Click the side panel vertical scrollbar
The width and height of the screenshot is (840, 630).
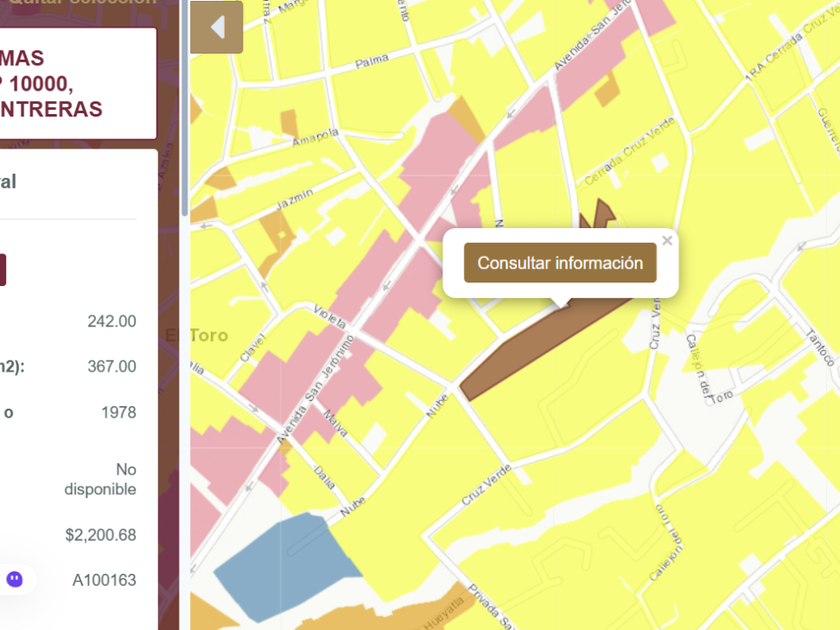[x=185, y=107]
